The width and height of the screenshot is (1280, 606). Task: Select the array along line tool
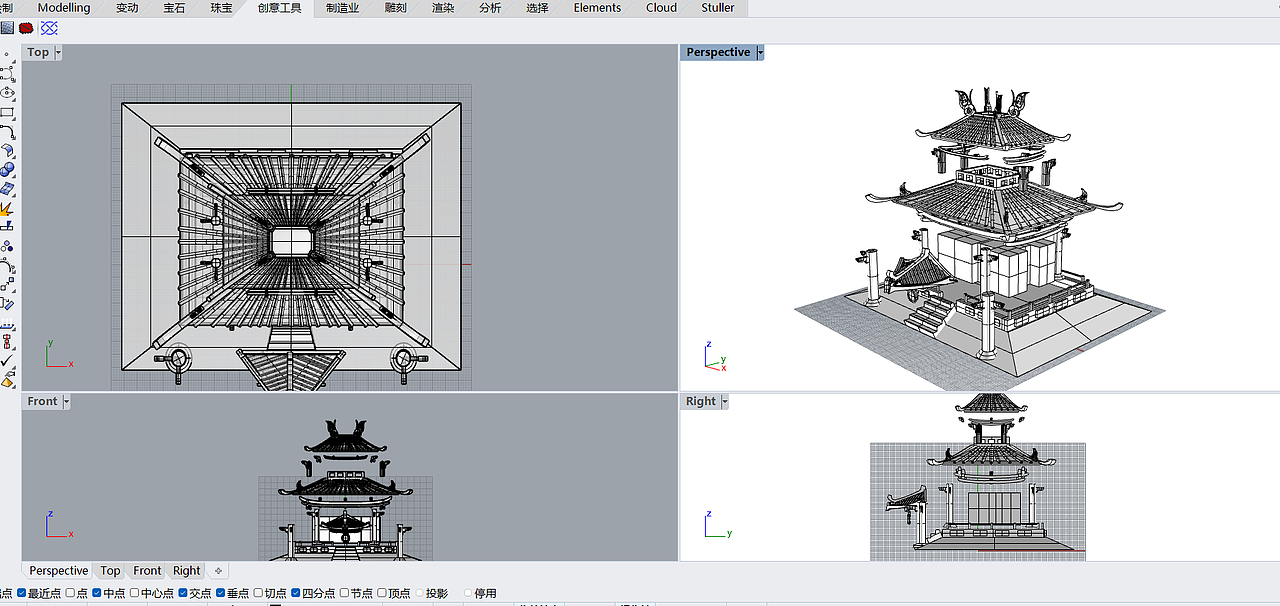[8, 323]
